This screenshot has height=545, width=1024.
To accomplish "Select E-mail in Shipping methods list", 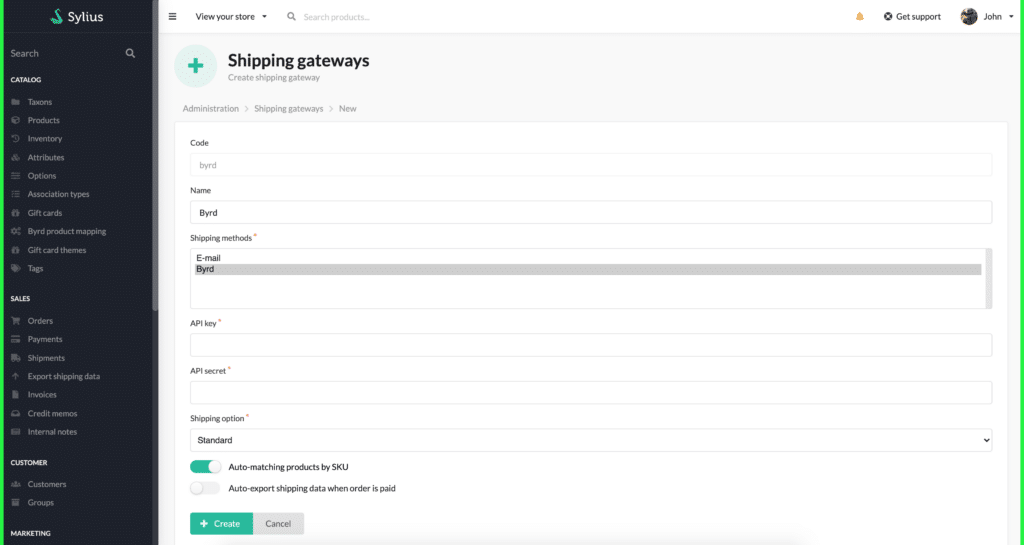I will [x=588, y=258].
